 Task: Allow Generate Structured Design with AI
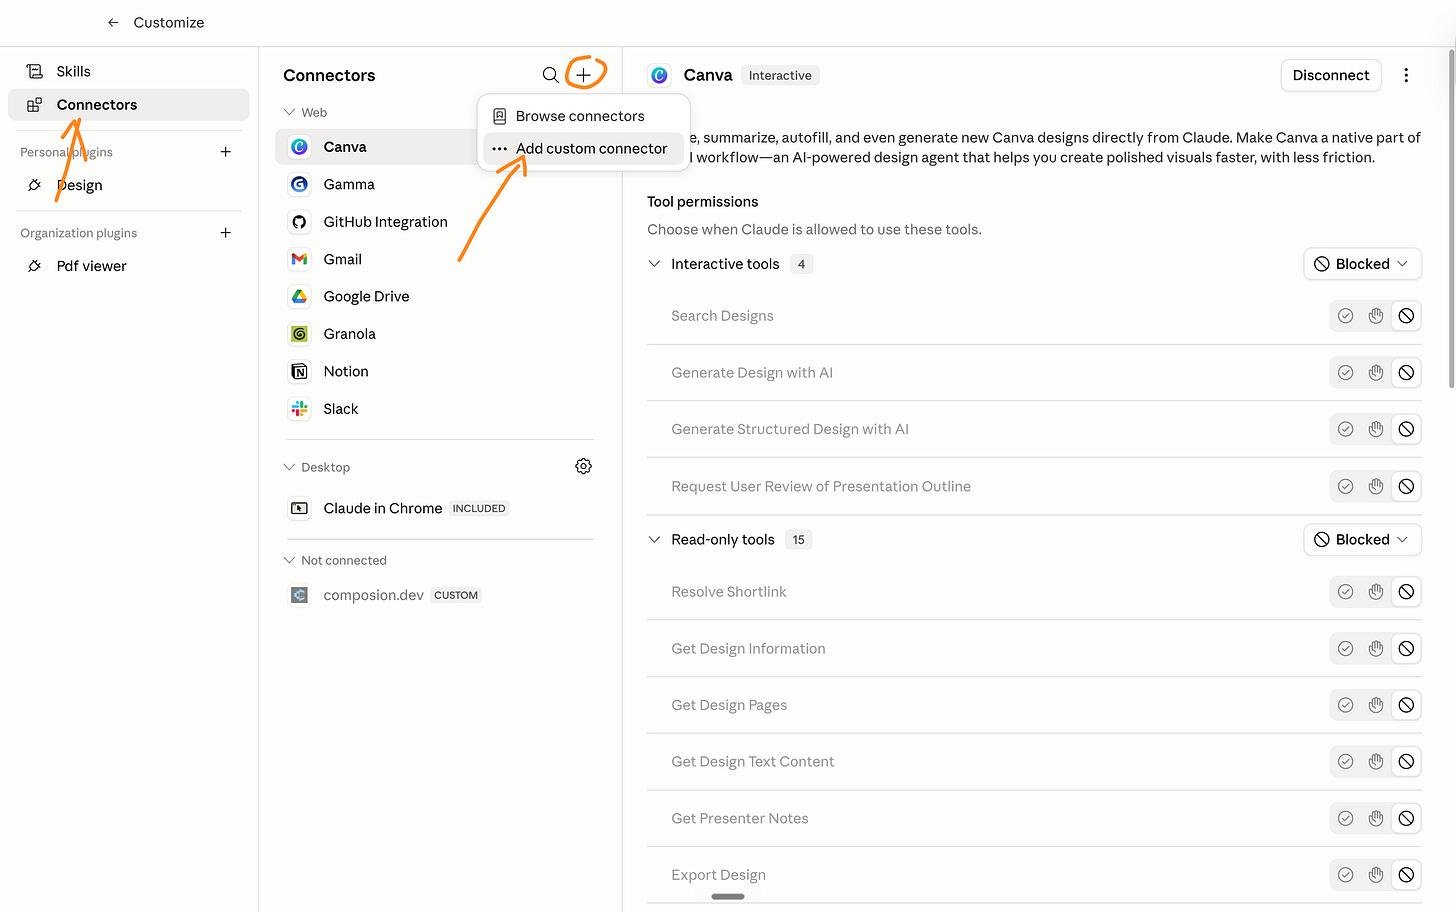click(x=1346, y=429)
